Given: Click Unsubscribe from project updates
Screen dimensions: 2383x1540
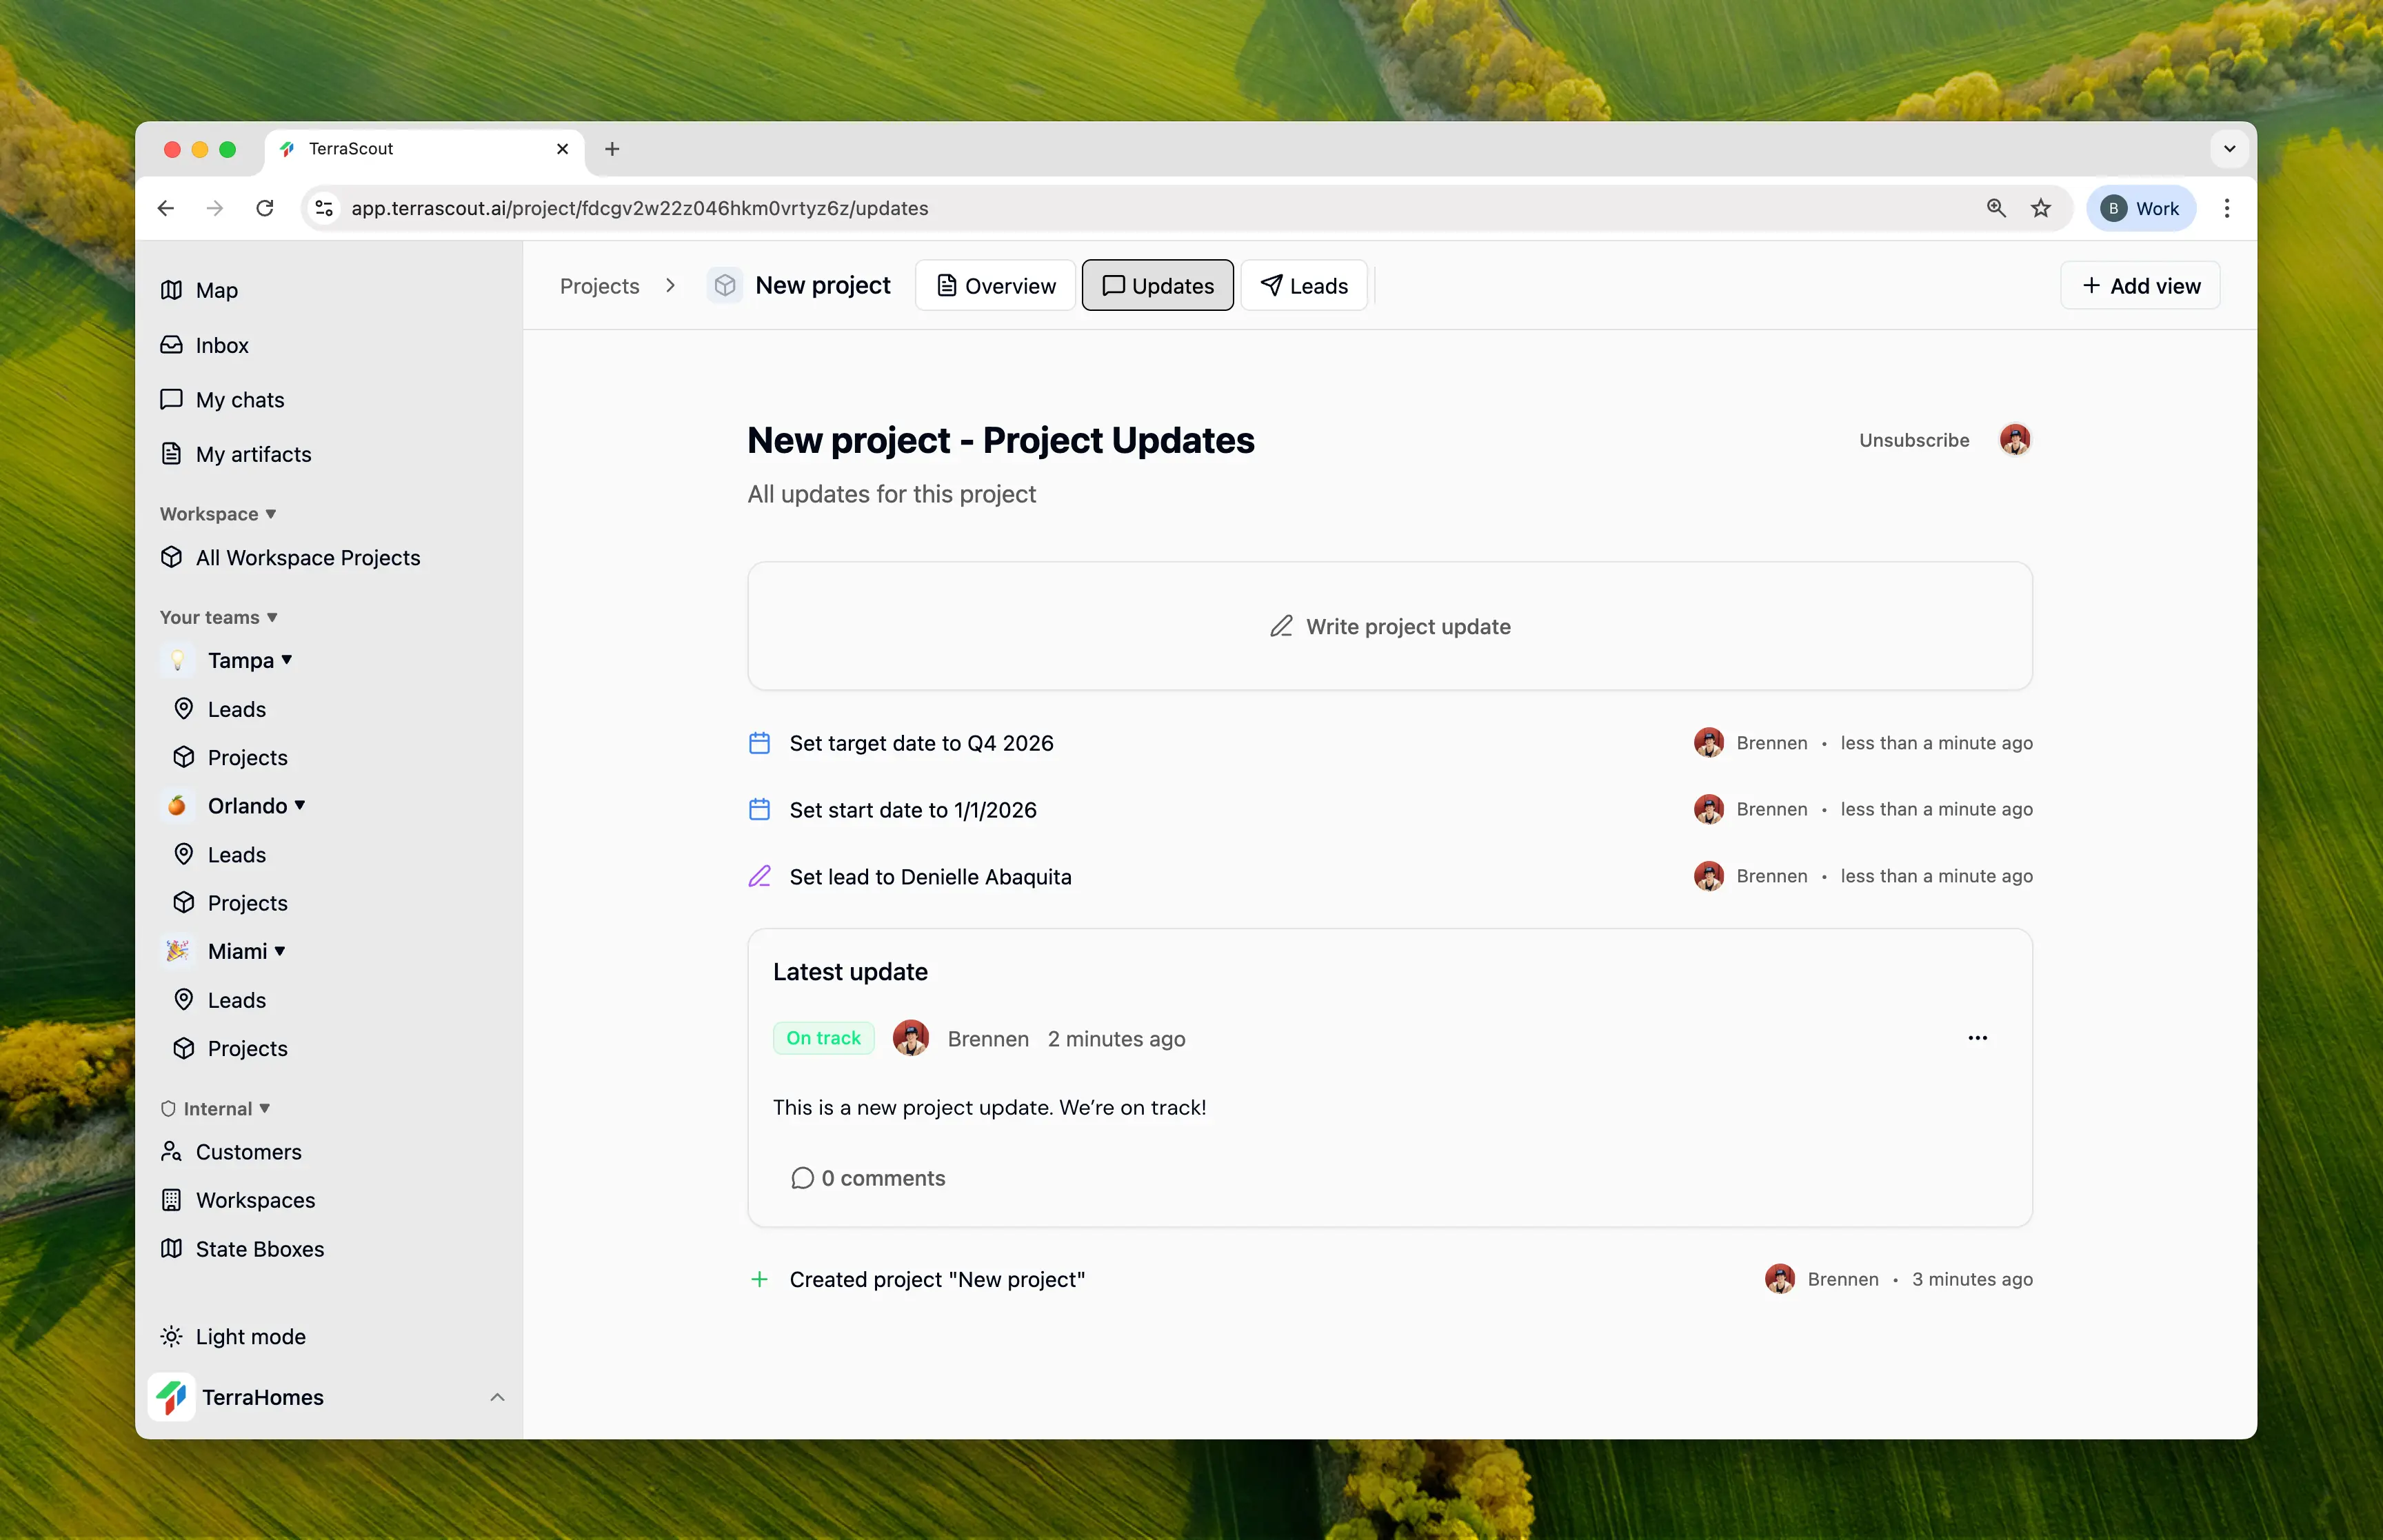Looking at the screenshot, I should tap(1913, 440).
